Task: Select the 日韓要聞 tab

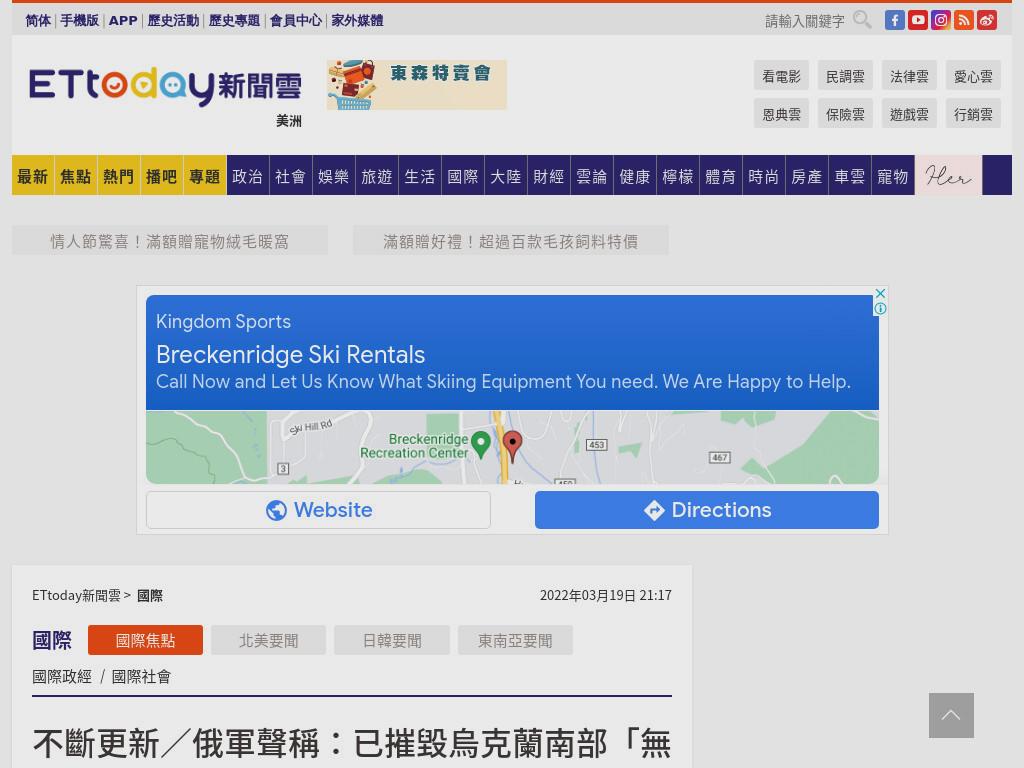Action: [392, 640]
